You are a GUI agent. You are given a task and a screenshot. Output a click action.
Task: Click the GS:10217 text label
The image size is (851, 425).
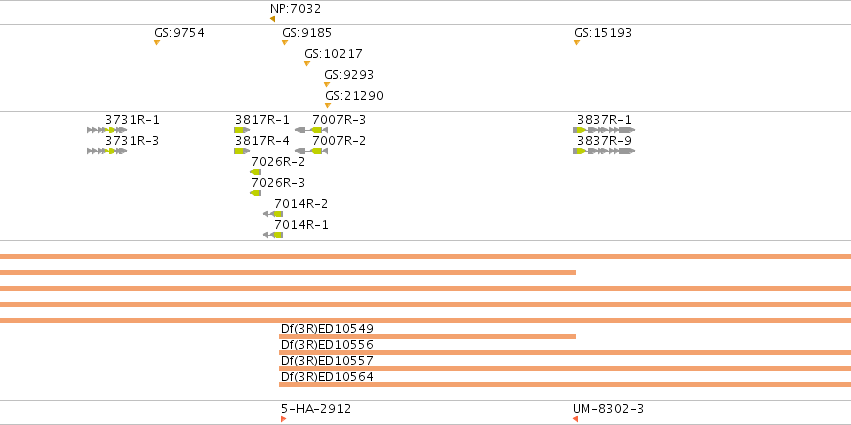333,54
